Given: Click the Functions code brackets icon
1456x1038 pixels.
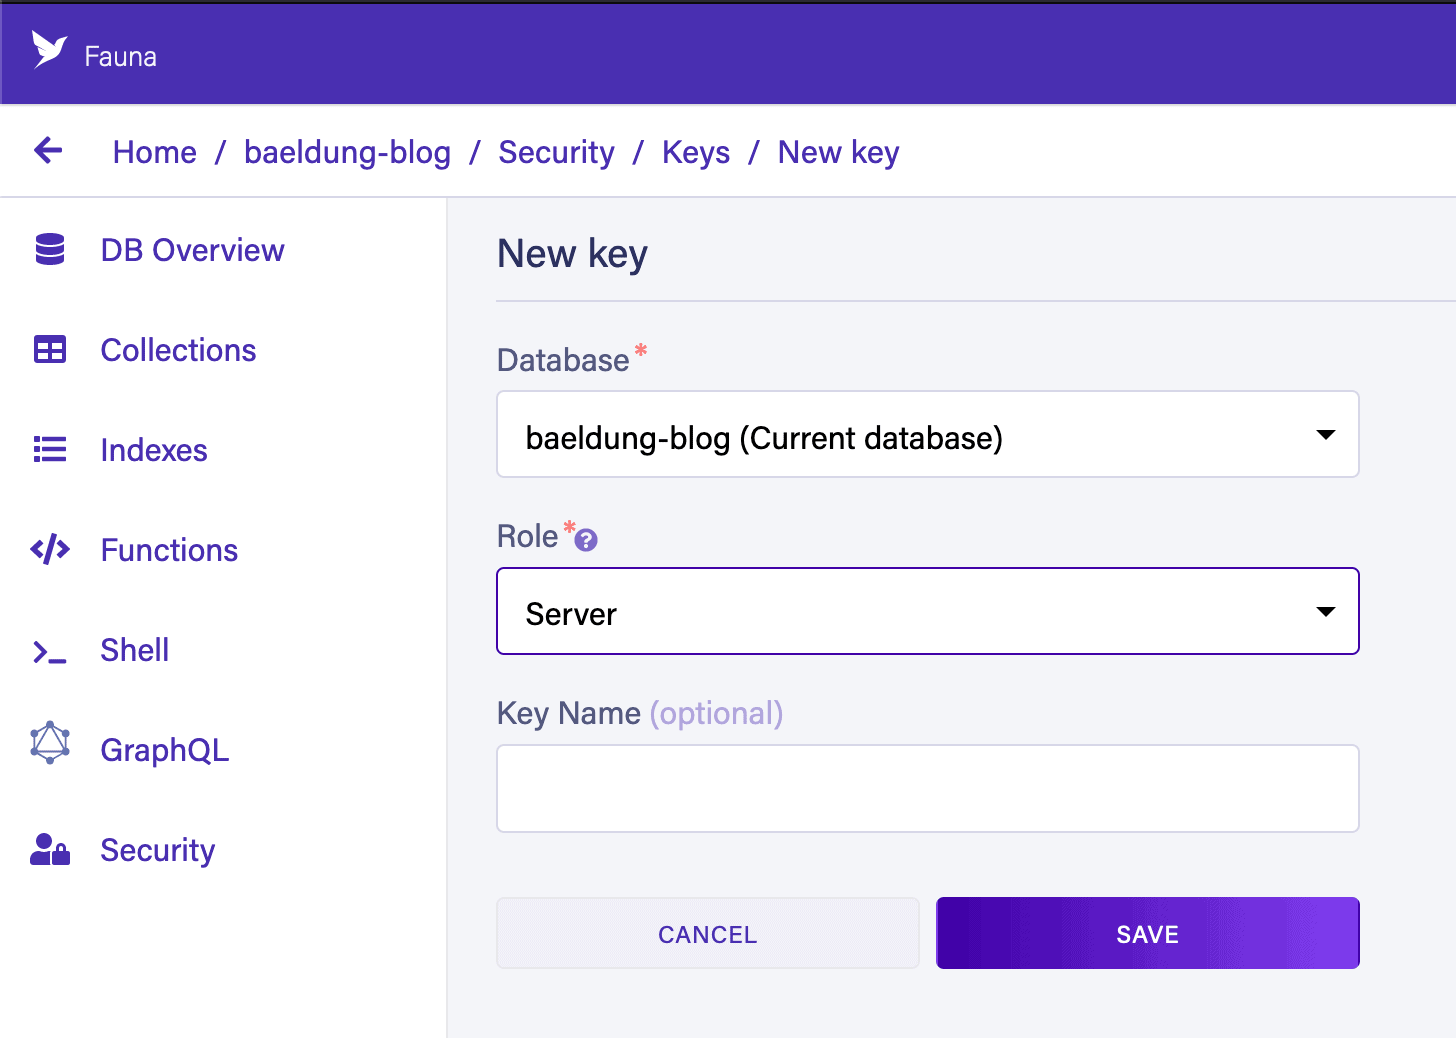Looking at the screenshot, I should click(50, 549).
